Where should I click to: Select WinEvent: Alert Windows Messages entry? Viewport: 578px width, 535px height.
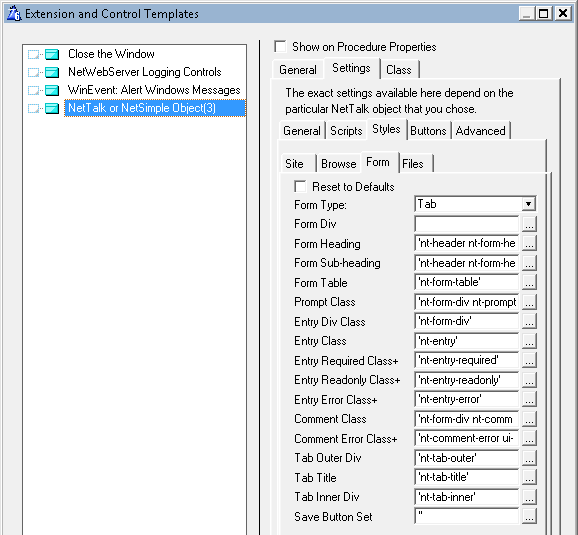pyautogui.click(x=154, y=90)
